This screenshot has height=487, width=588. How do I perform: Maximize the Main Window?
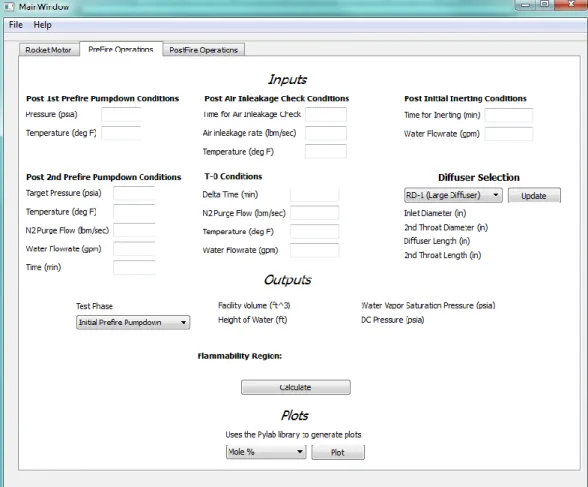click(544, 4)
